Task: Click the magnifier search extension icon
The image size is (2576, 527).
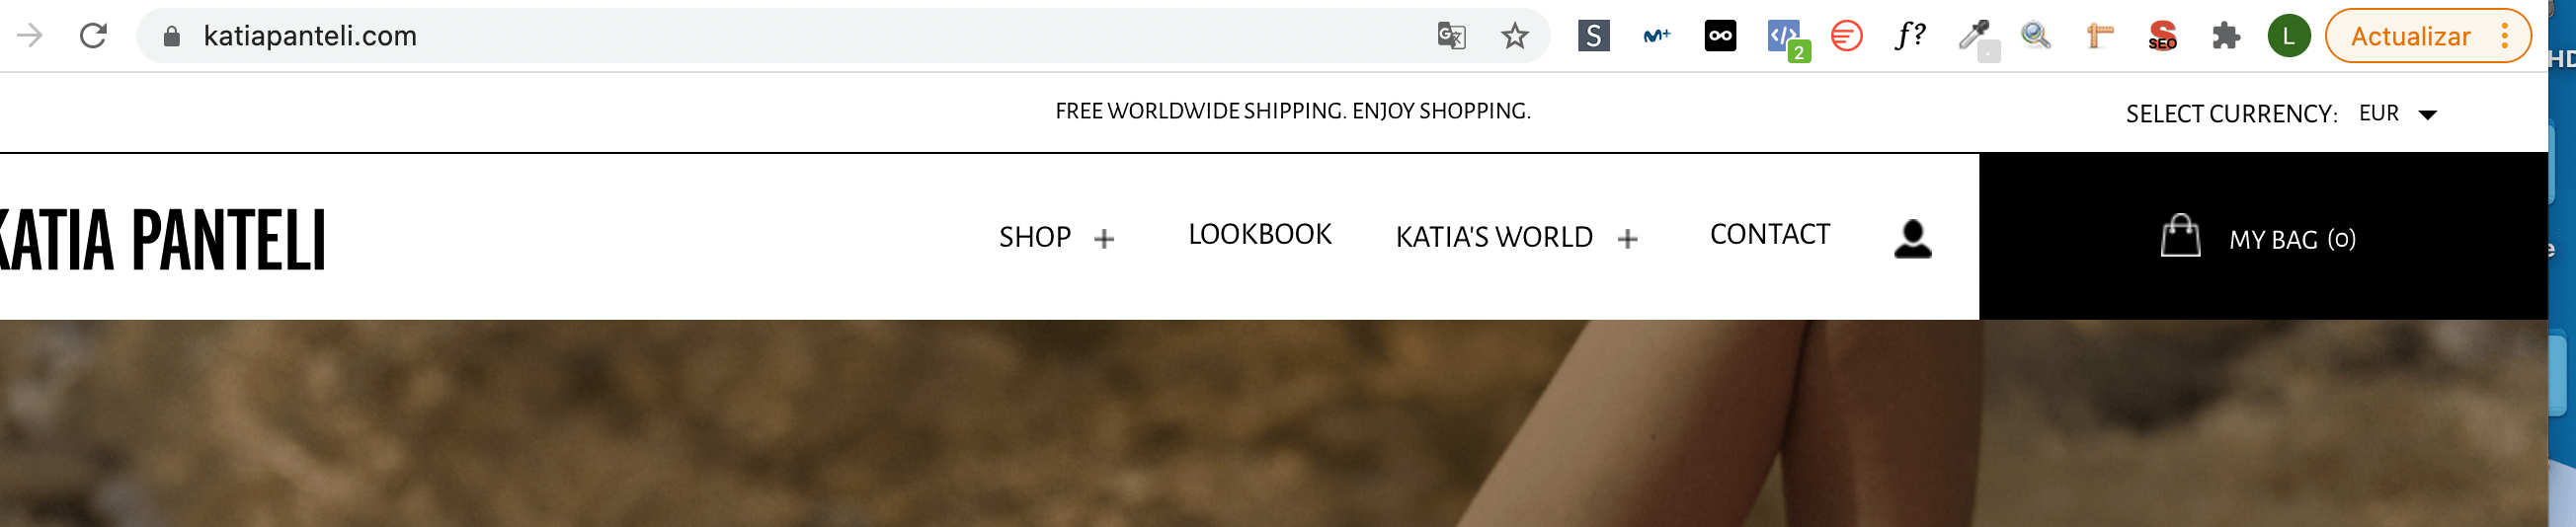Action: tap(2035, 36)
